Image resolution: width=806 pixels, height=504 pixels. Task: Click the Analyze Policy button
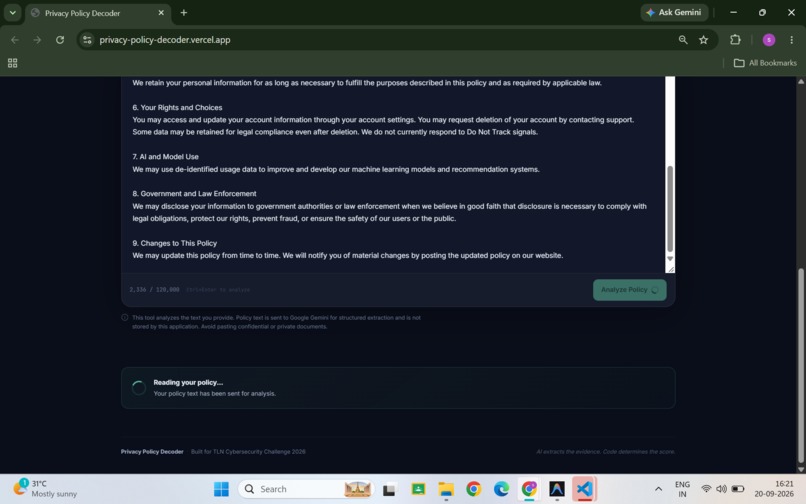[x=630, y=290]
